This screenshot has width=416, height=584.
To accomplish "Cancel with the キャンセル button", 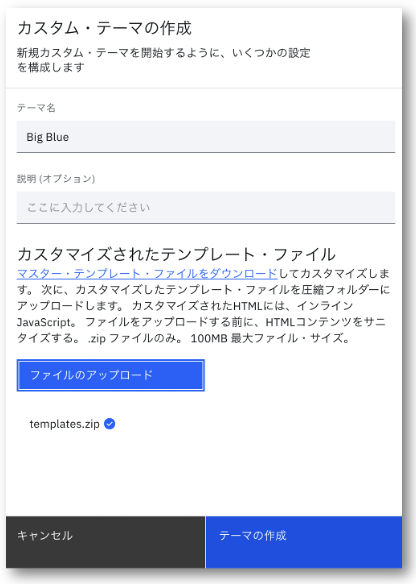I will click(x=105, y=542).
